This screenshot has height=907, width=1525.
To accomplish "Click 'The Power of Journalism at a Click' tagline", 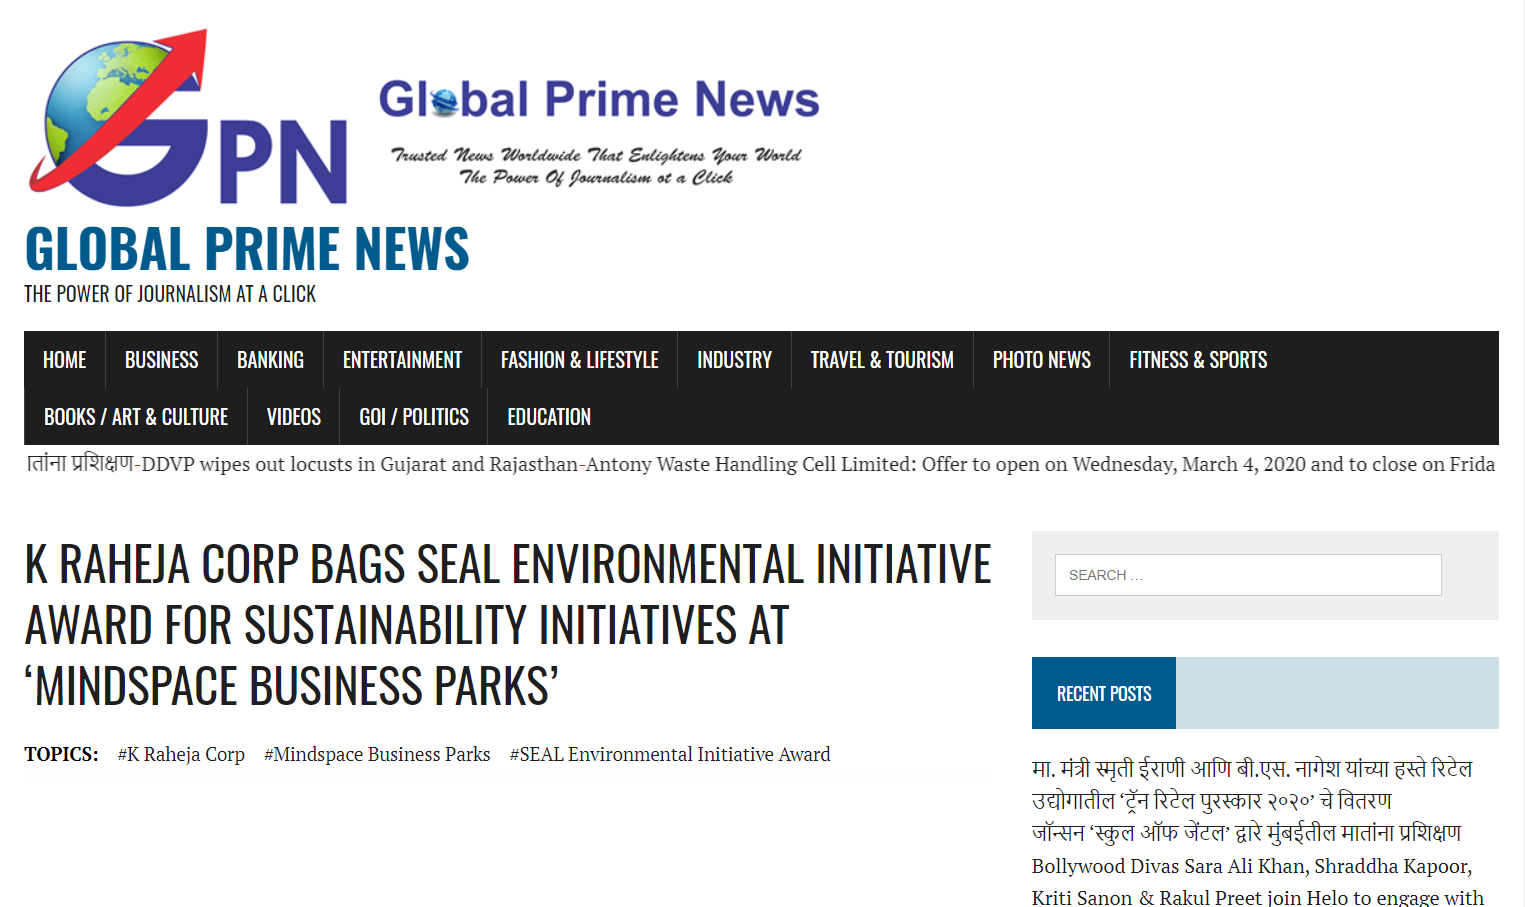I will click(170, 294).
